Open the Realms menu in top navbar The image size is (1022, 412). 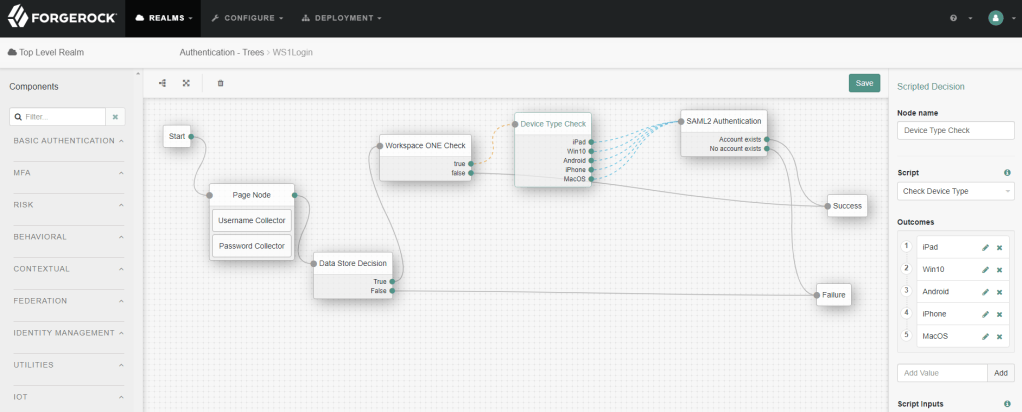164,18
